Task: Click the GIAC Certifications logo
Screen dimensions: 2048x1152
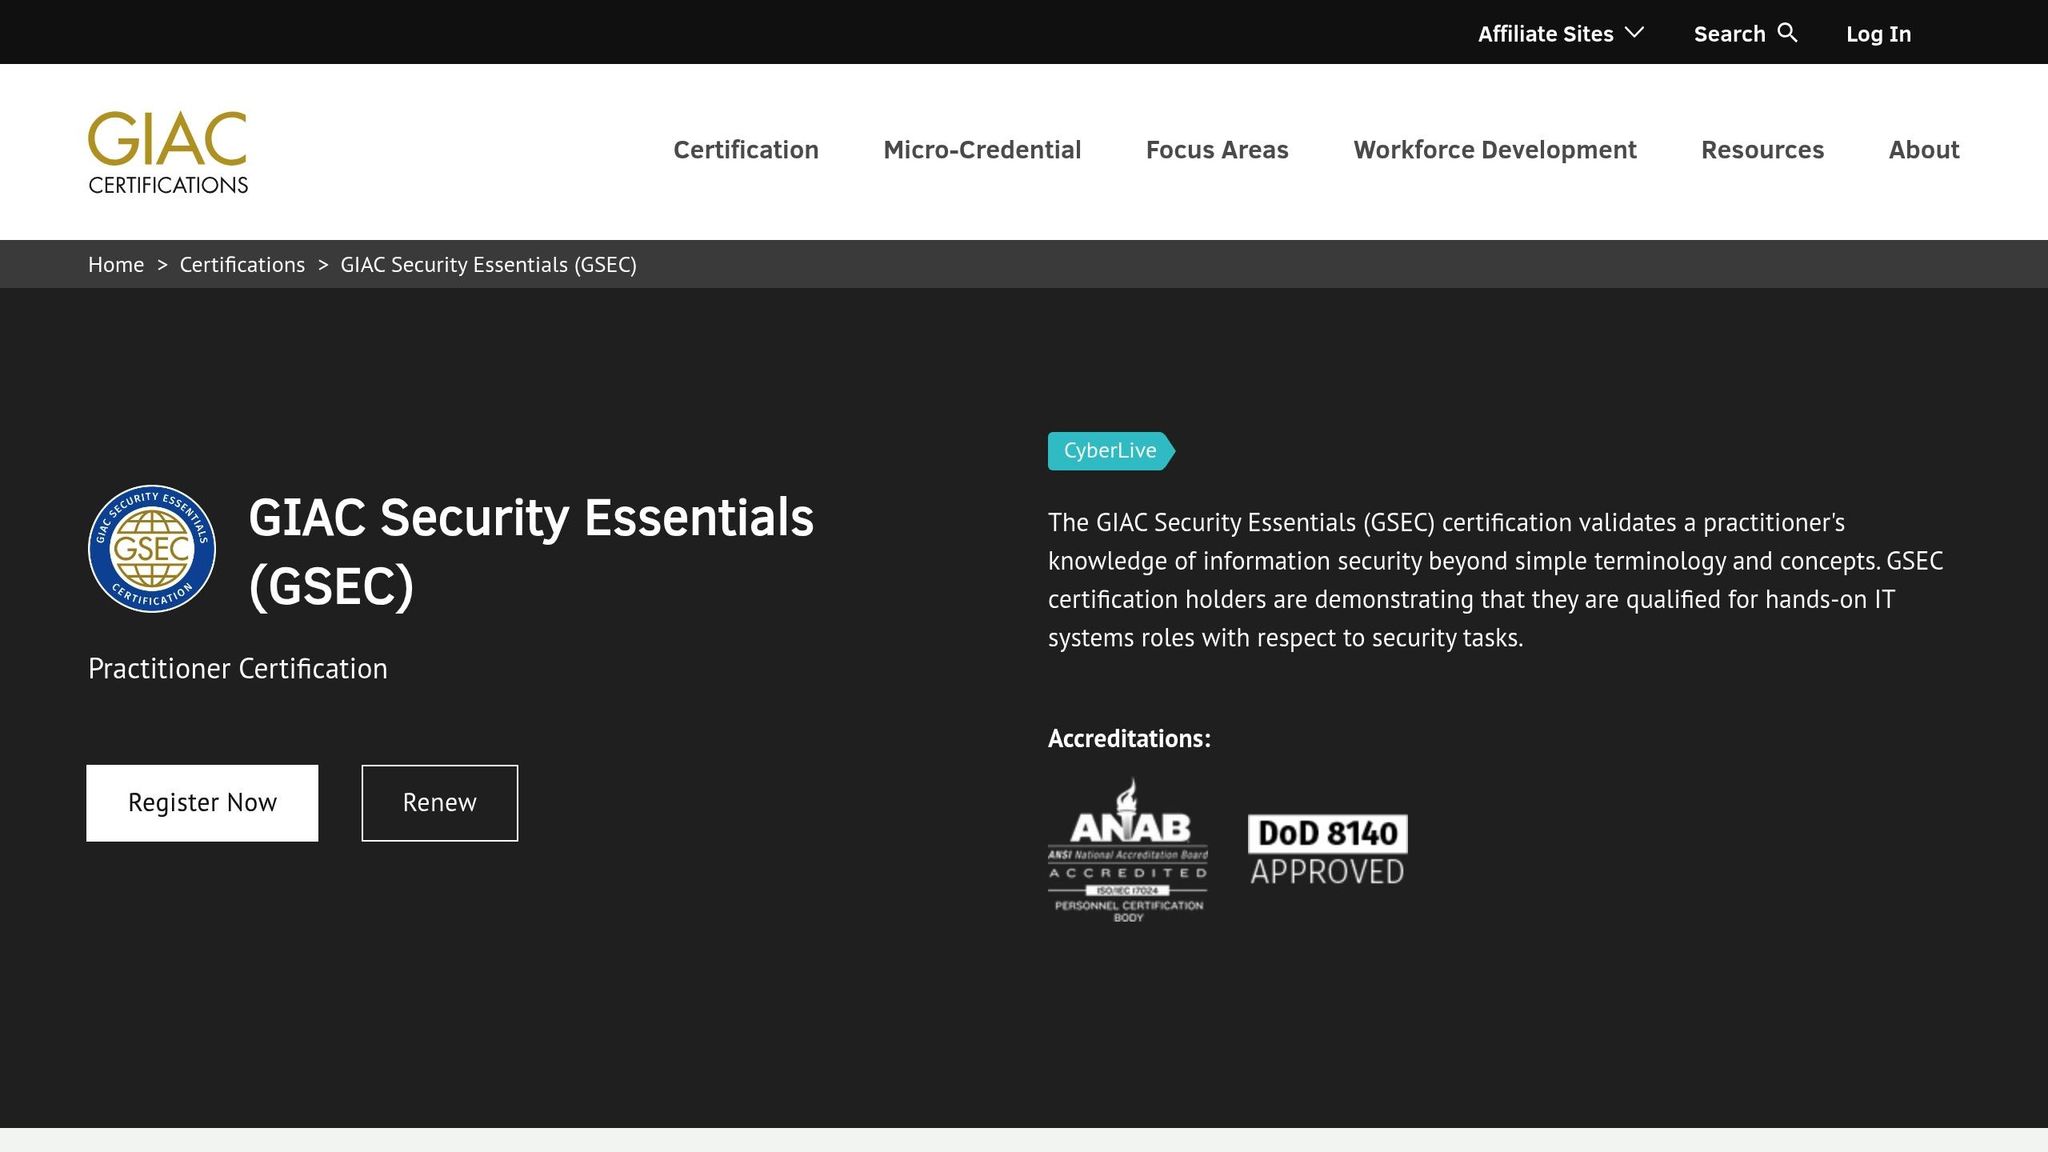Action: (166, 150)
